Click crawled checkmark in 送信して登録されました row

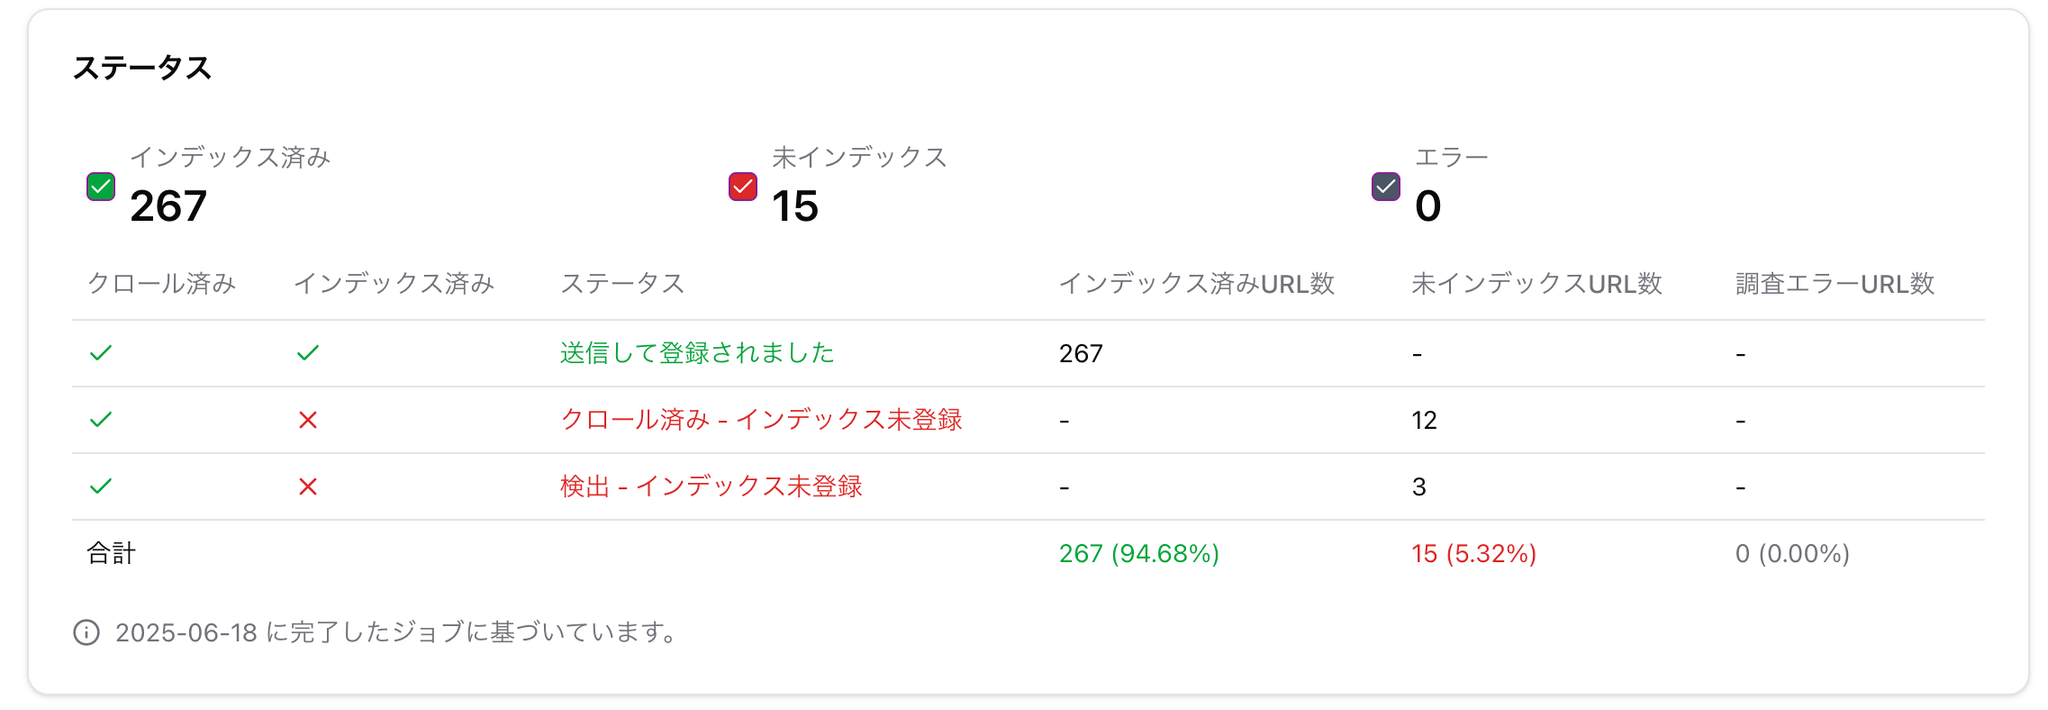click(x=101, y=353)
